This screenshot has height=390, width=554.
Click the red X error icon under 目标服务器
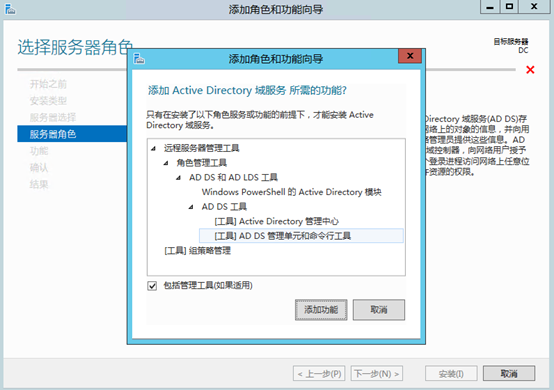point(530,70)
